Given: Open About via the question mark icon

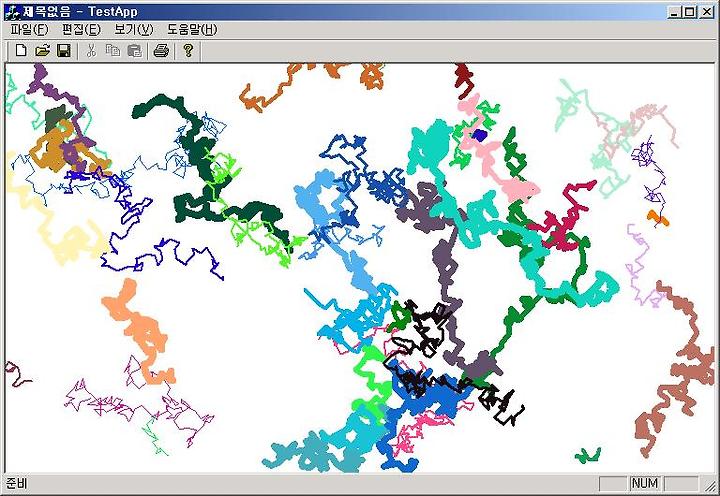Looking at the screenshot, I should (188, 50).
